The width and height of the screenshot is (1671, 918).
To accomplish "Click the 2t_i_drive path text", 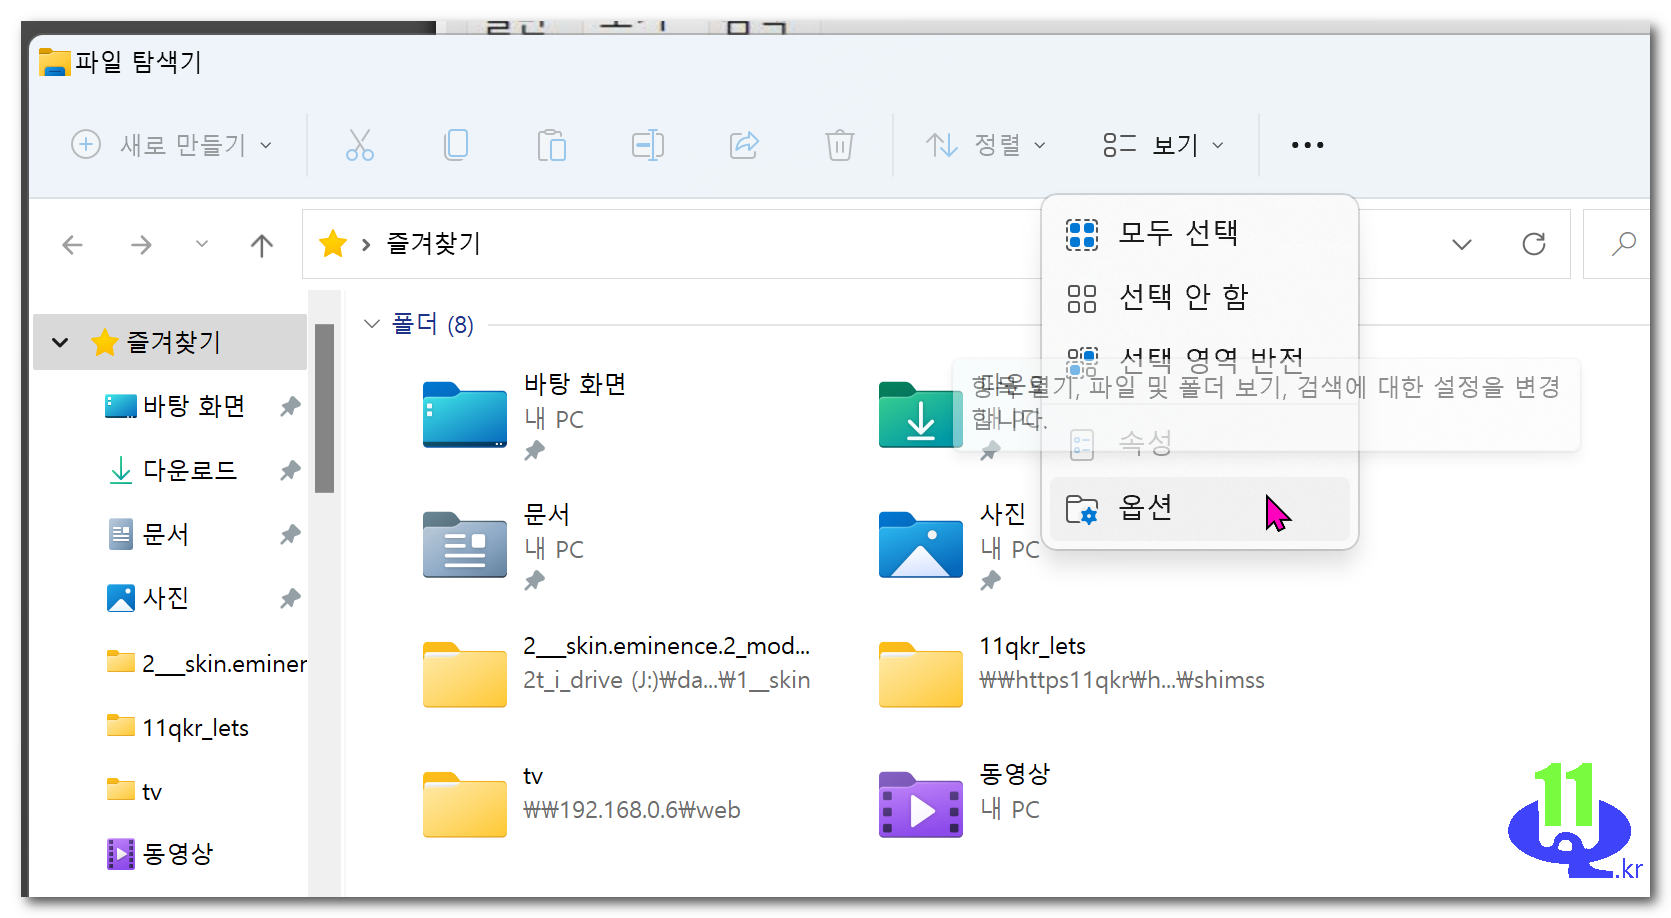I will click(667, 680).
